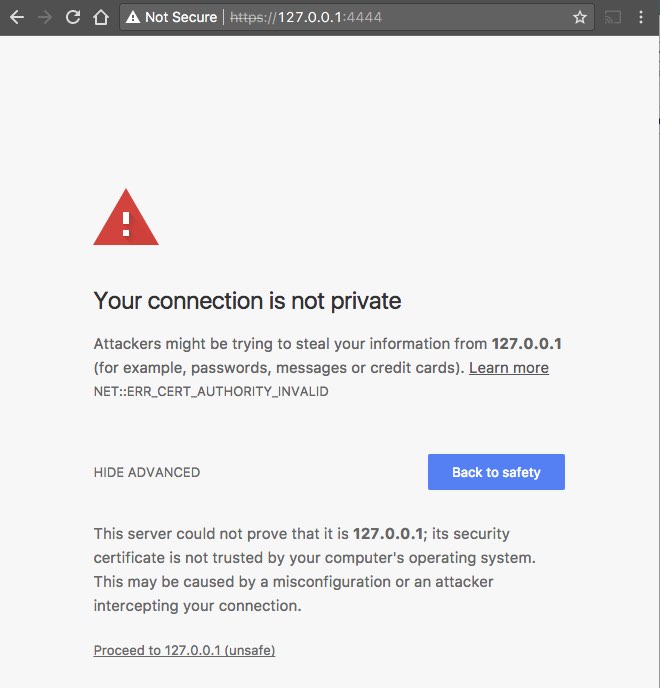Collapse details with HIDE ADVANCED
The height and width of the screenshot is (688, 660).
(x=147, y=472)
